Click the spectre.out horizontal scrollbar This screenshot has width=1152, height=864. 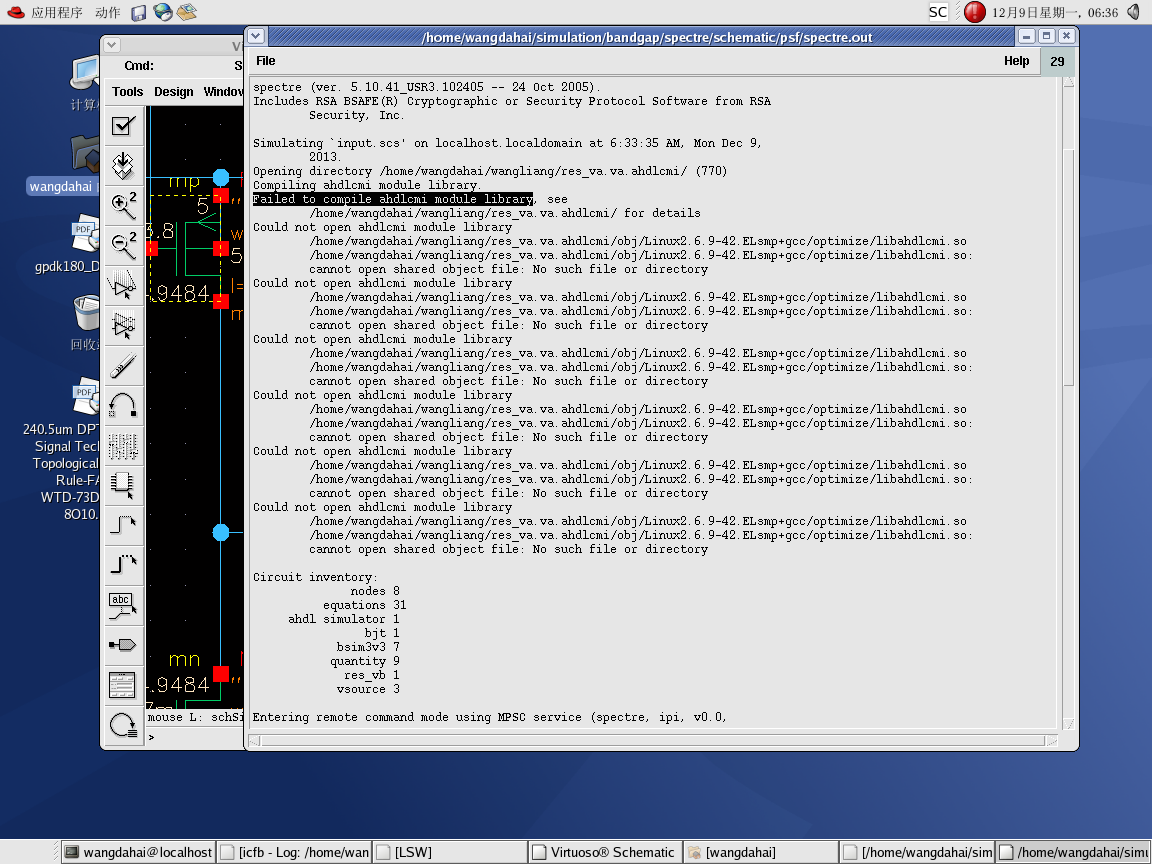(652, 741)
